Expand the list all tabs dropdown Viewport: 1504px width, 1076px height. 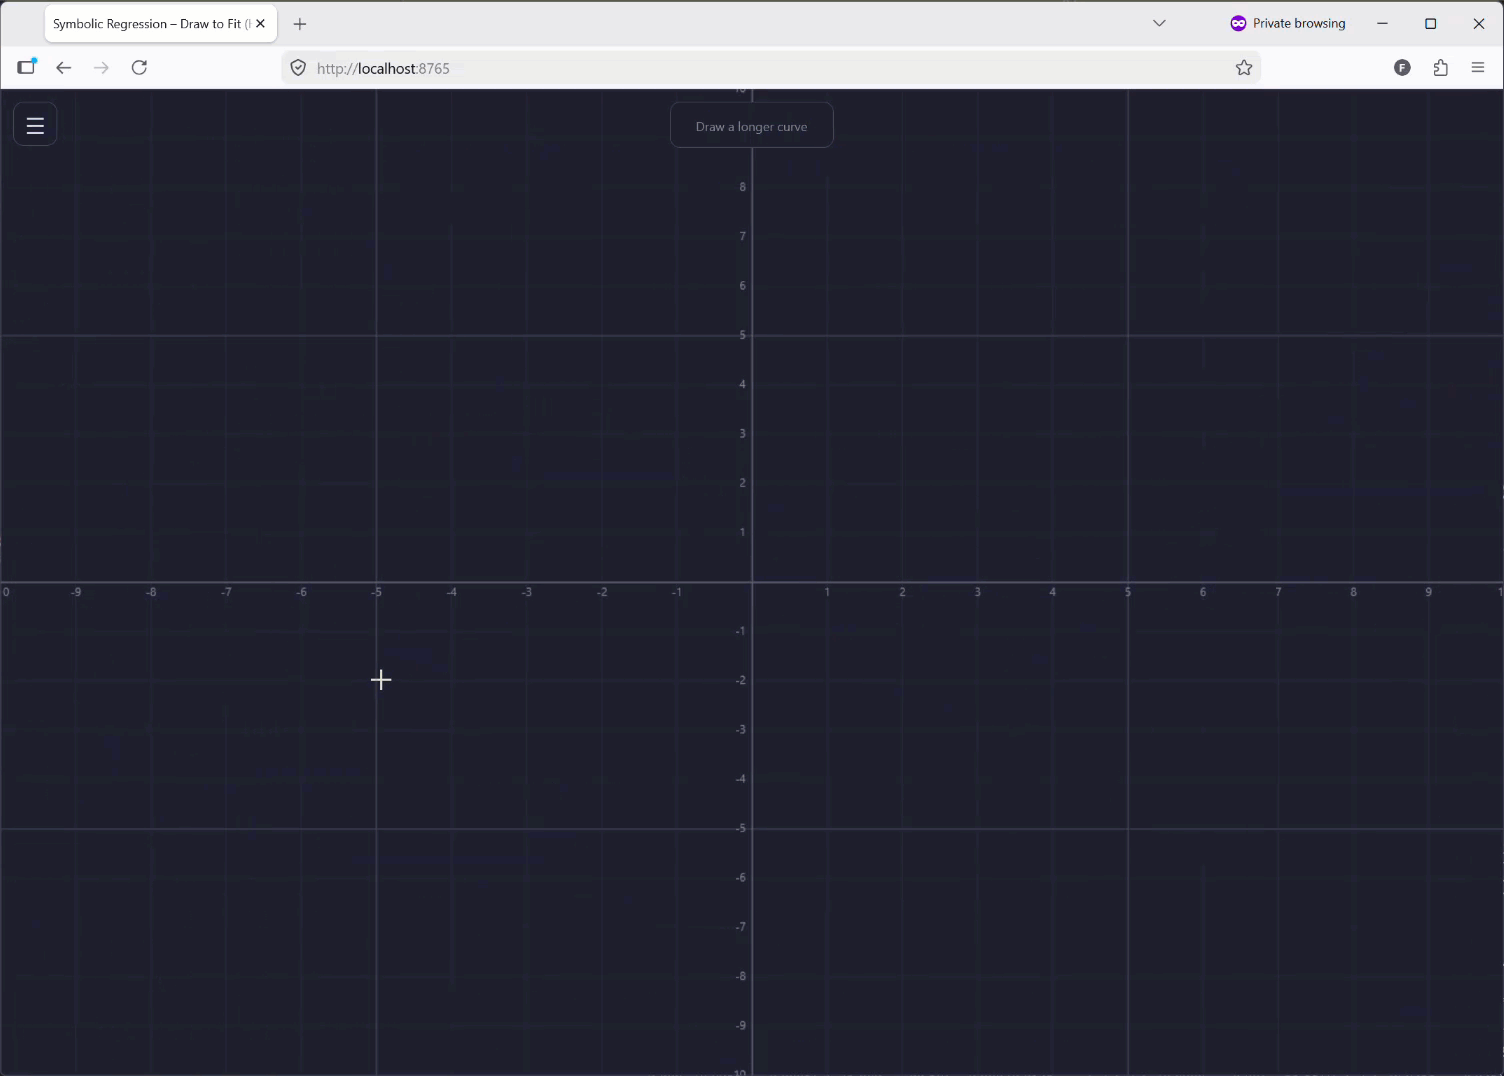[x=1159, y=23]
